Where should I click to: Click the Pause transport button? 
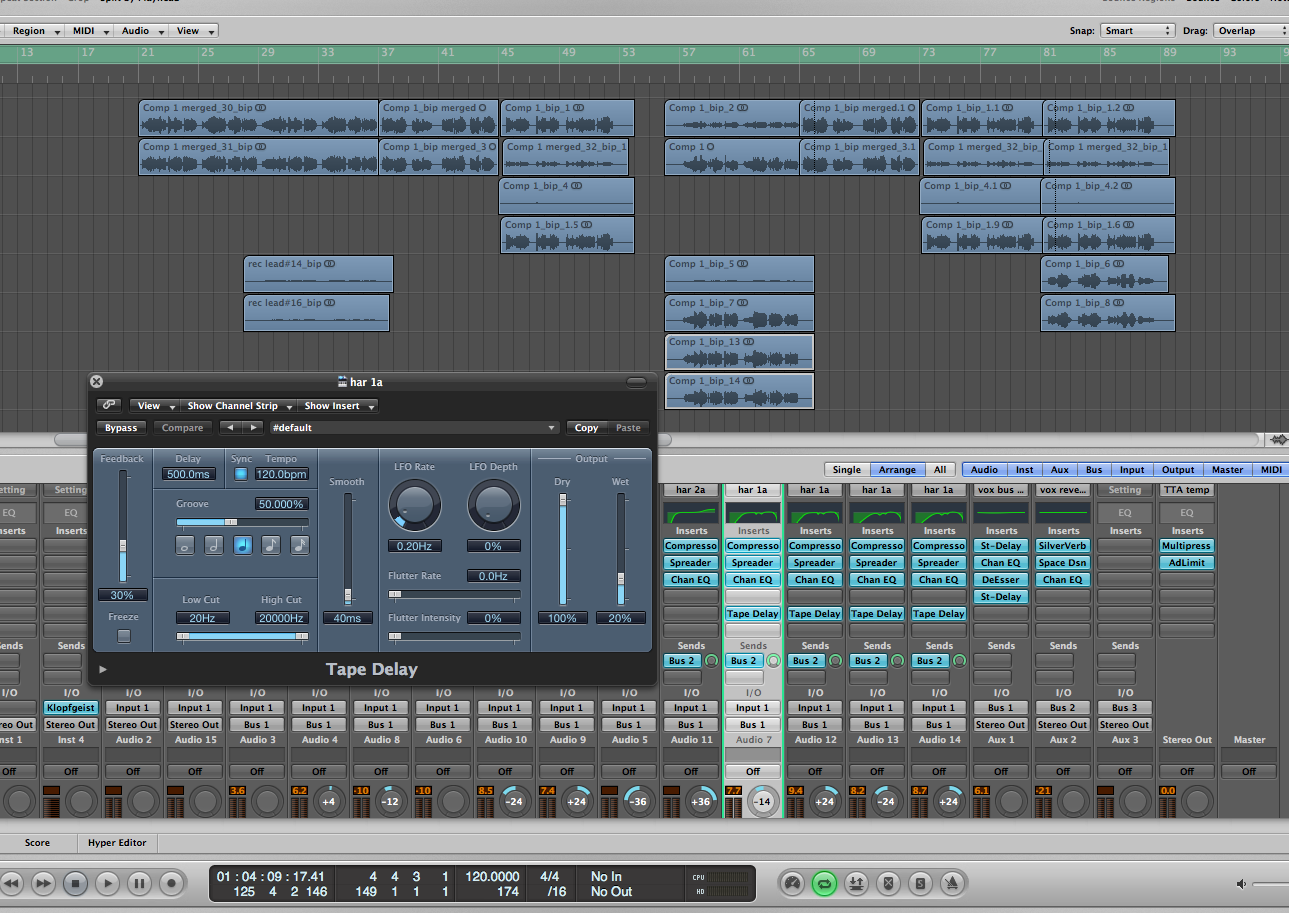(x=139, y=883)
